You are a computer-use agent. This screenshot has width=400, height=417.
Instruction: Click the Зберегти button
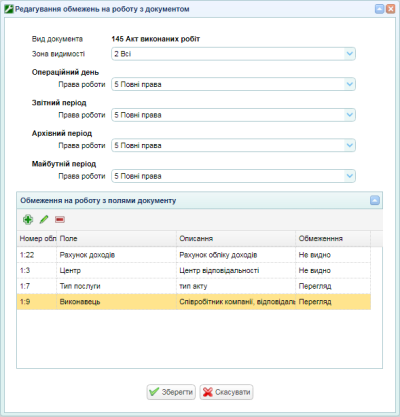click(x=171, y=392)
